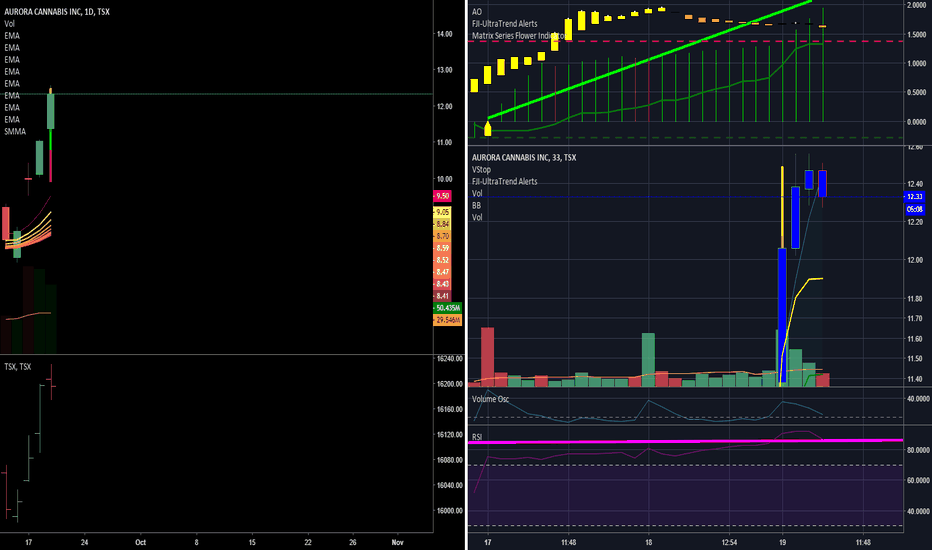Select the BB indicator label

(x=476, y=205)
